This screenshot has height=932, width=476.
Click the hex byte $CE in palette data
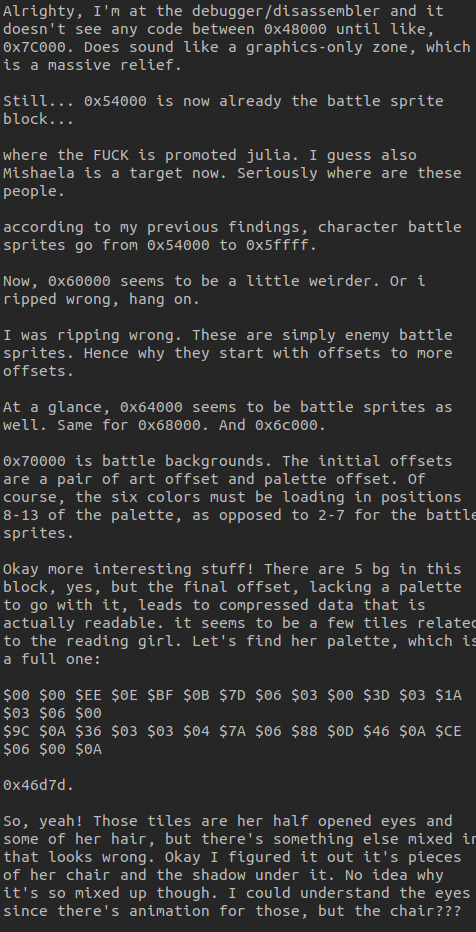(448, 731)
